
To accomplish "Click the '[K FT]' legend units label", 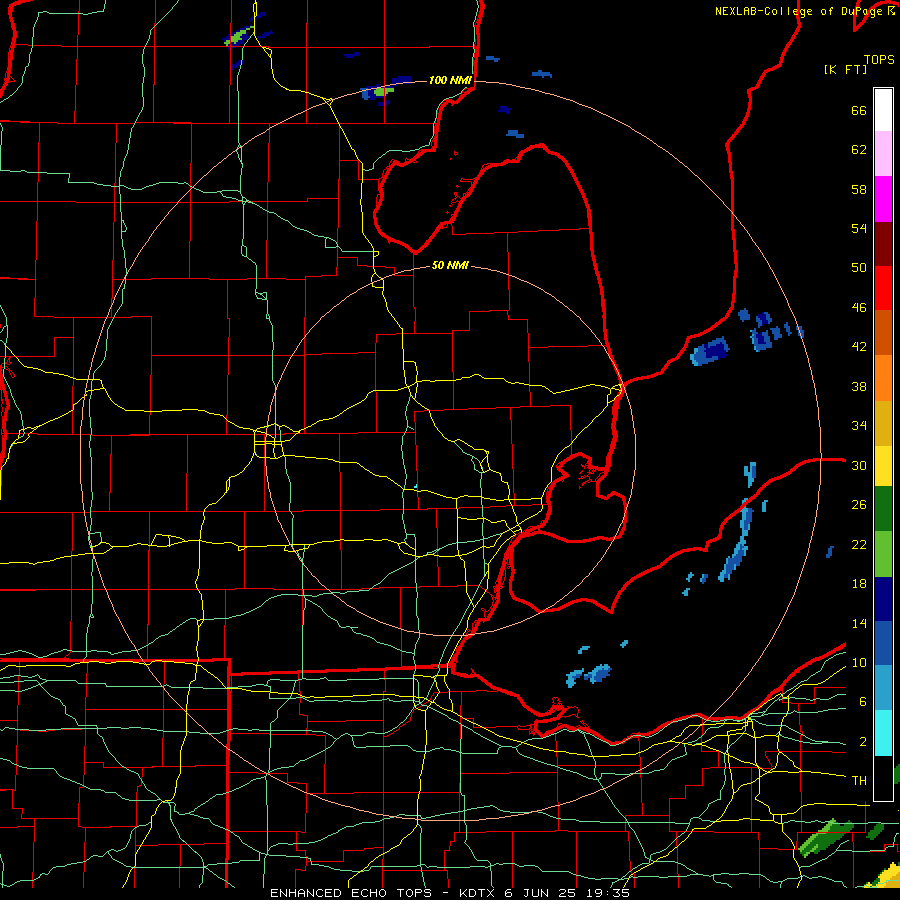I will (x=845, y=69).
